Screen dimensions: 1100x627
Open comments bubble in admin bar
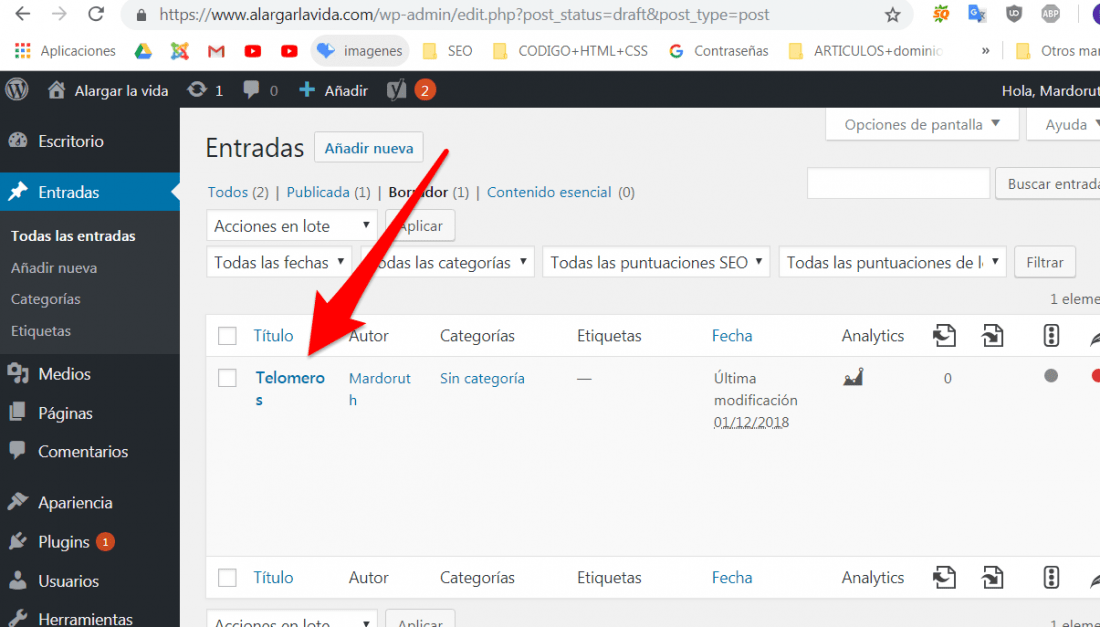pos(260,90)
